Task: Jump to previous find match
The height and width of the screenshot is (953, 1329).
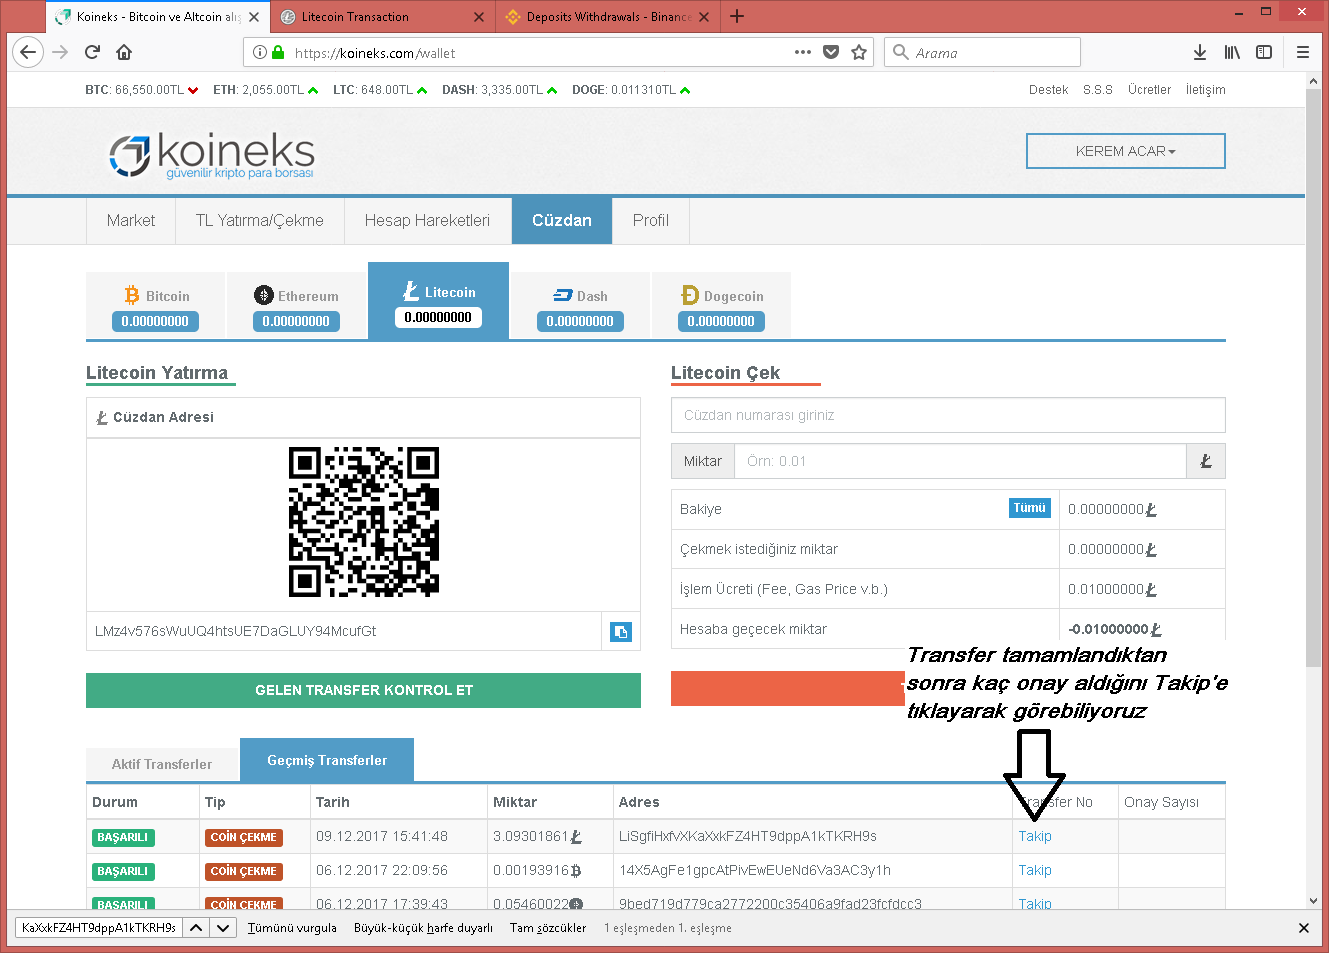Action: click(x=196, y=928)
